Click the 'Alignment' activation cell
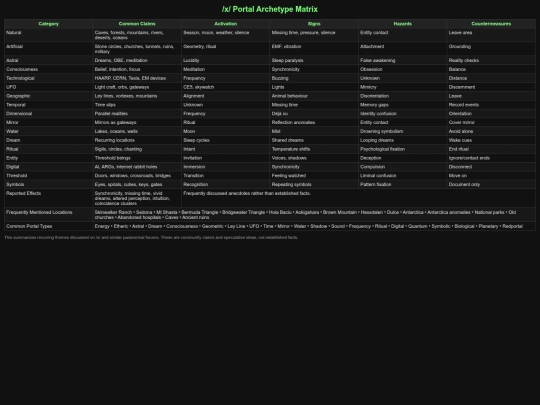The width and height of the screenshot is (540, 405). (226, 96)
